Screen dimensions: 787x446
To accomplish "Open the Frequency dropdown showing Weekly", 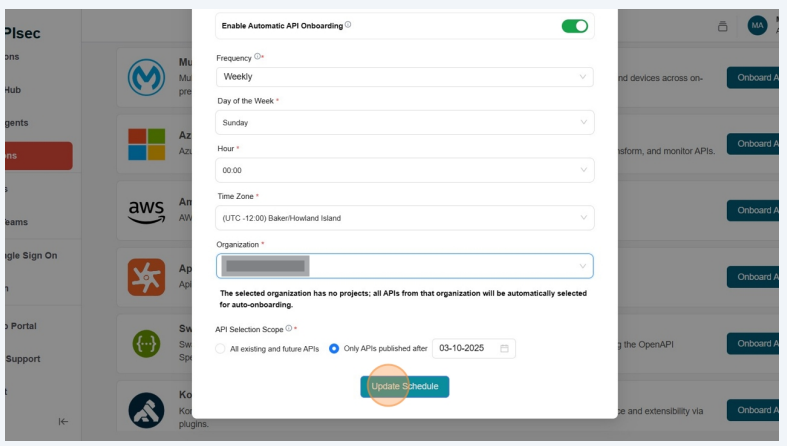I will [x=404, y=77].
